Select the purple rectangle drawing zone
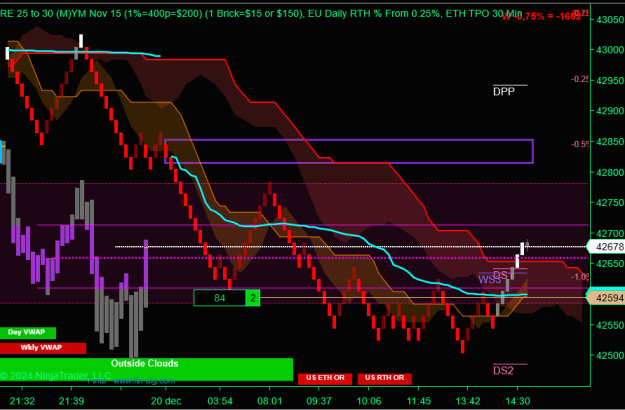 tap(349, 151)
